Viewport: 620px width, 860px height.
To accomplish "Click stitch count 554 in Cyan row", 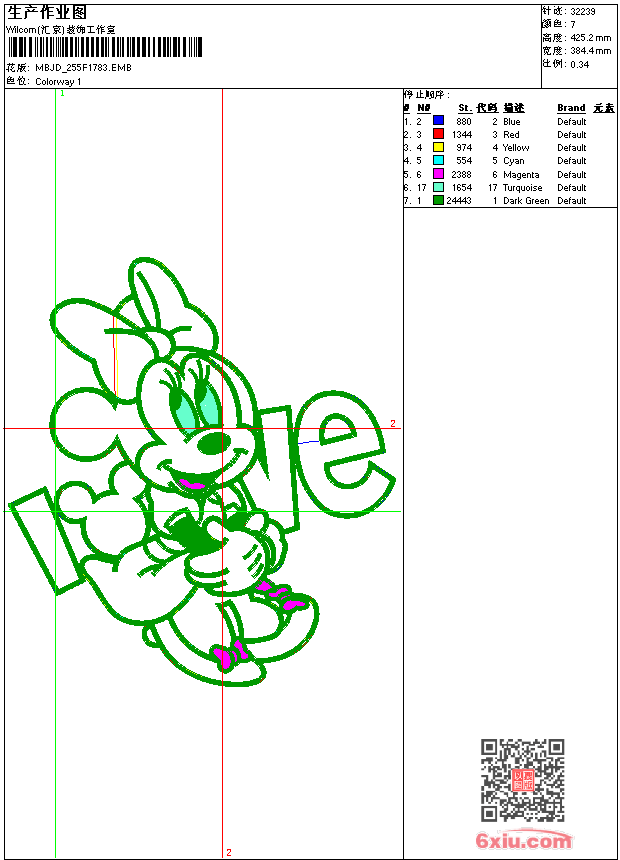I will pos(464,161).
